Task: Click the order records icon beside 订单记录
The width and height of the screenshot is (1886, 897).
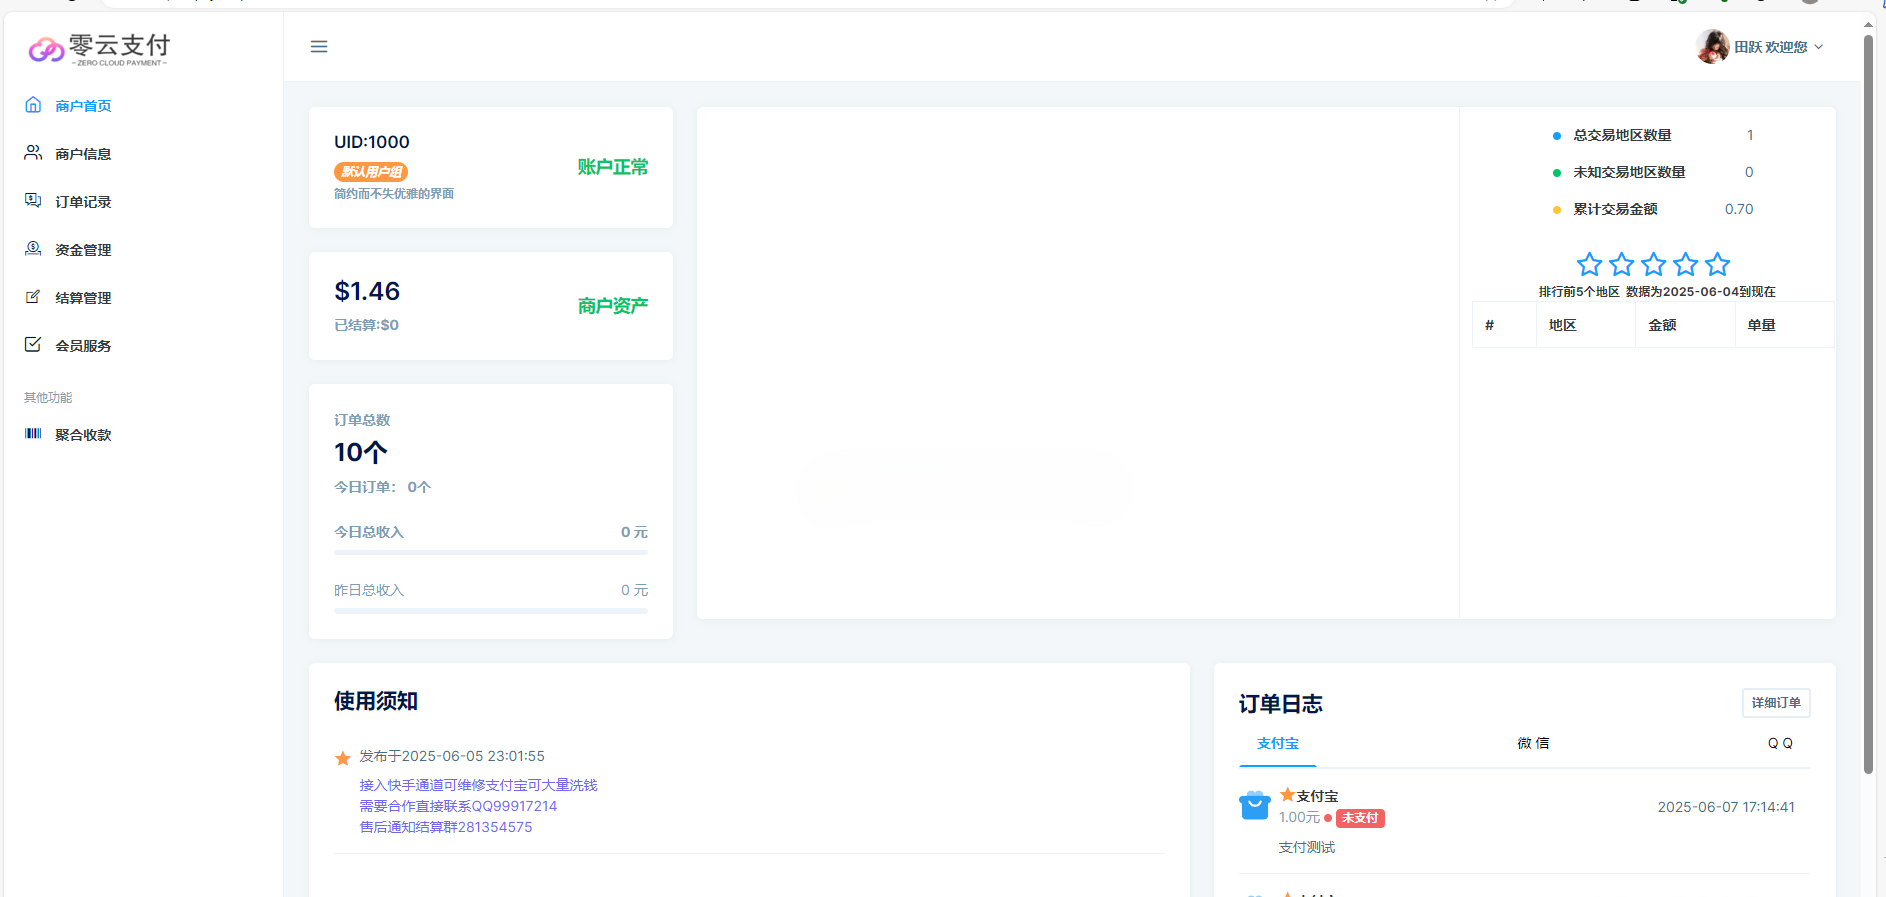Action: point(33,201)
